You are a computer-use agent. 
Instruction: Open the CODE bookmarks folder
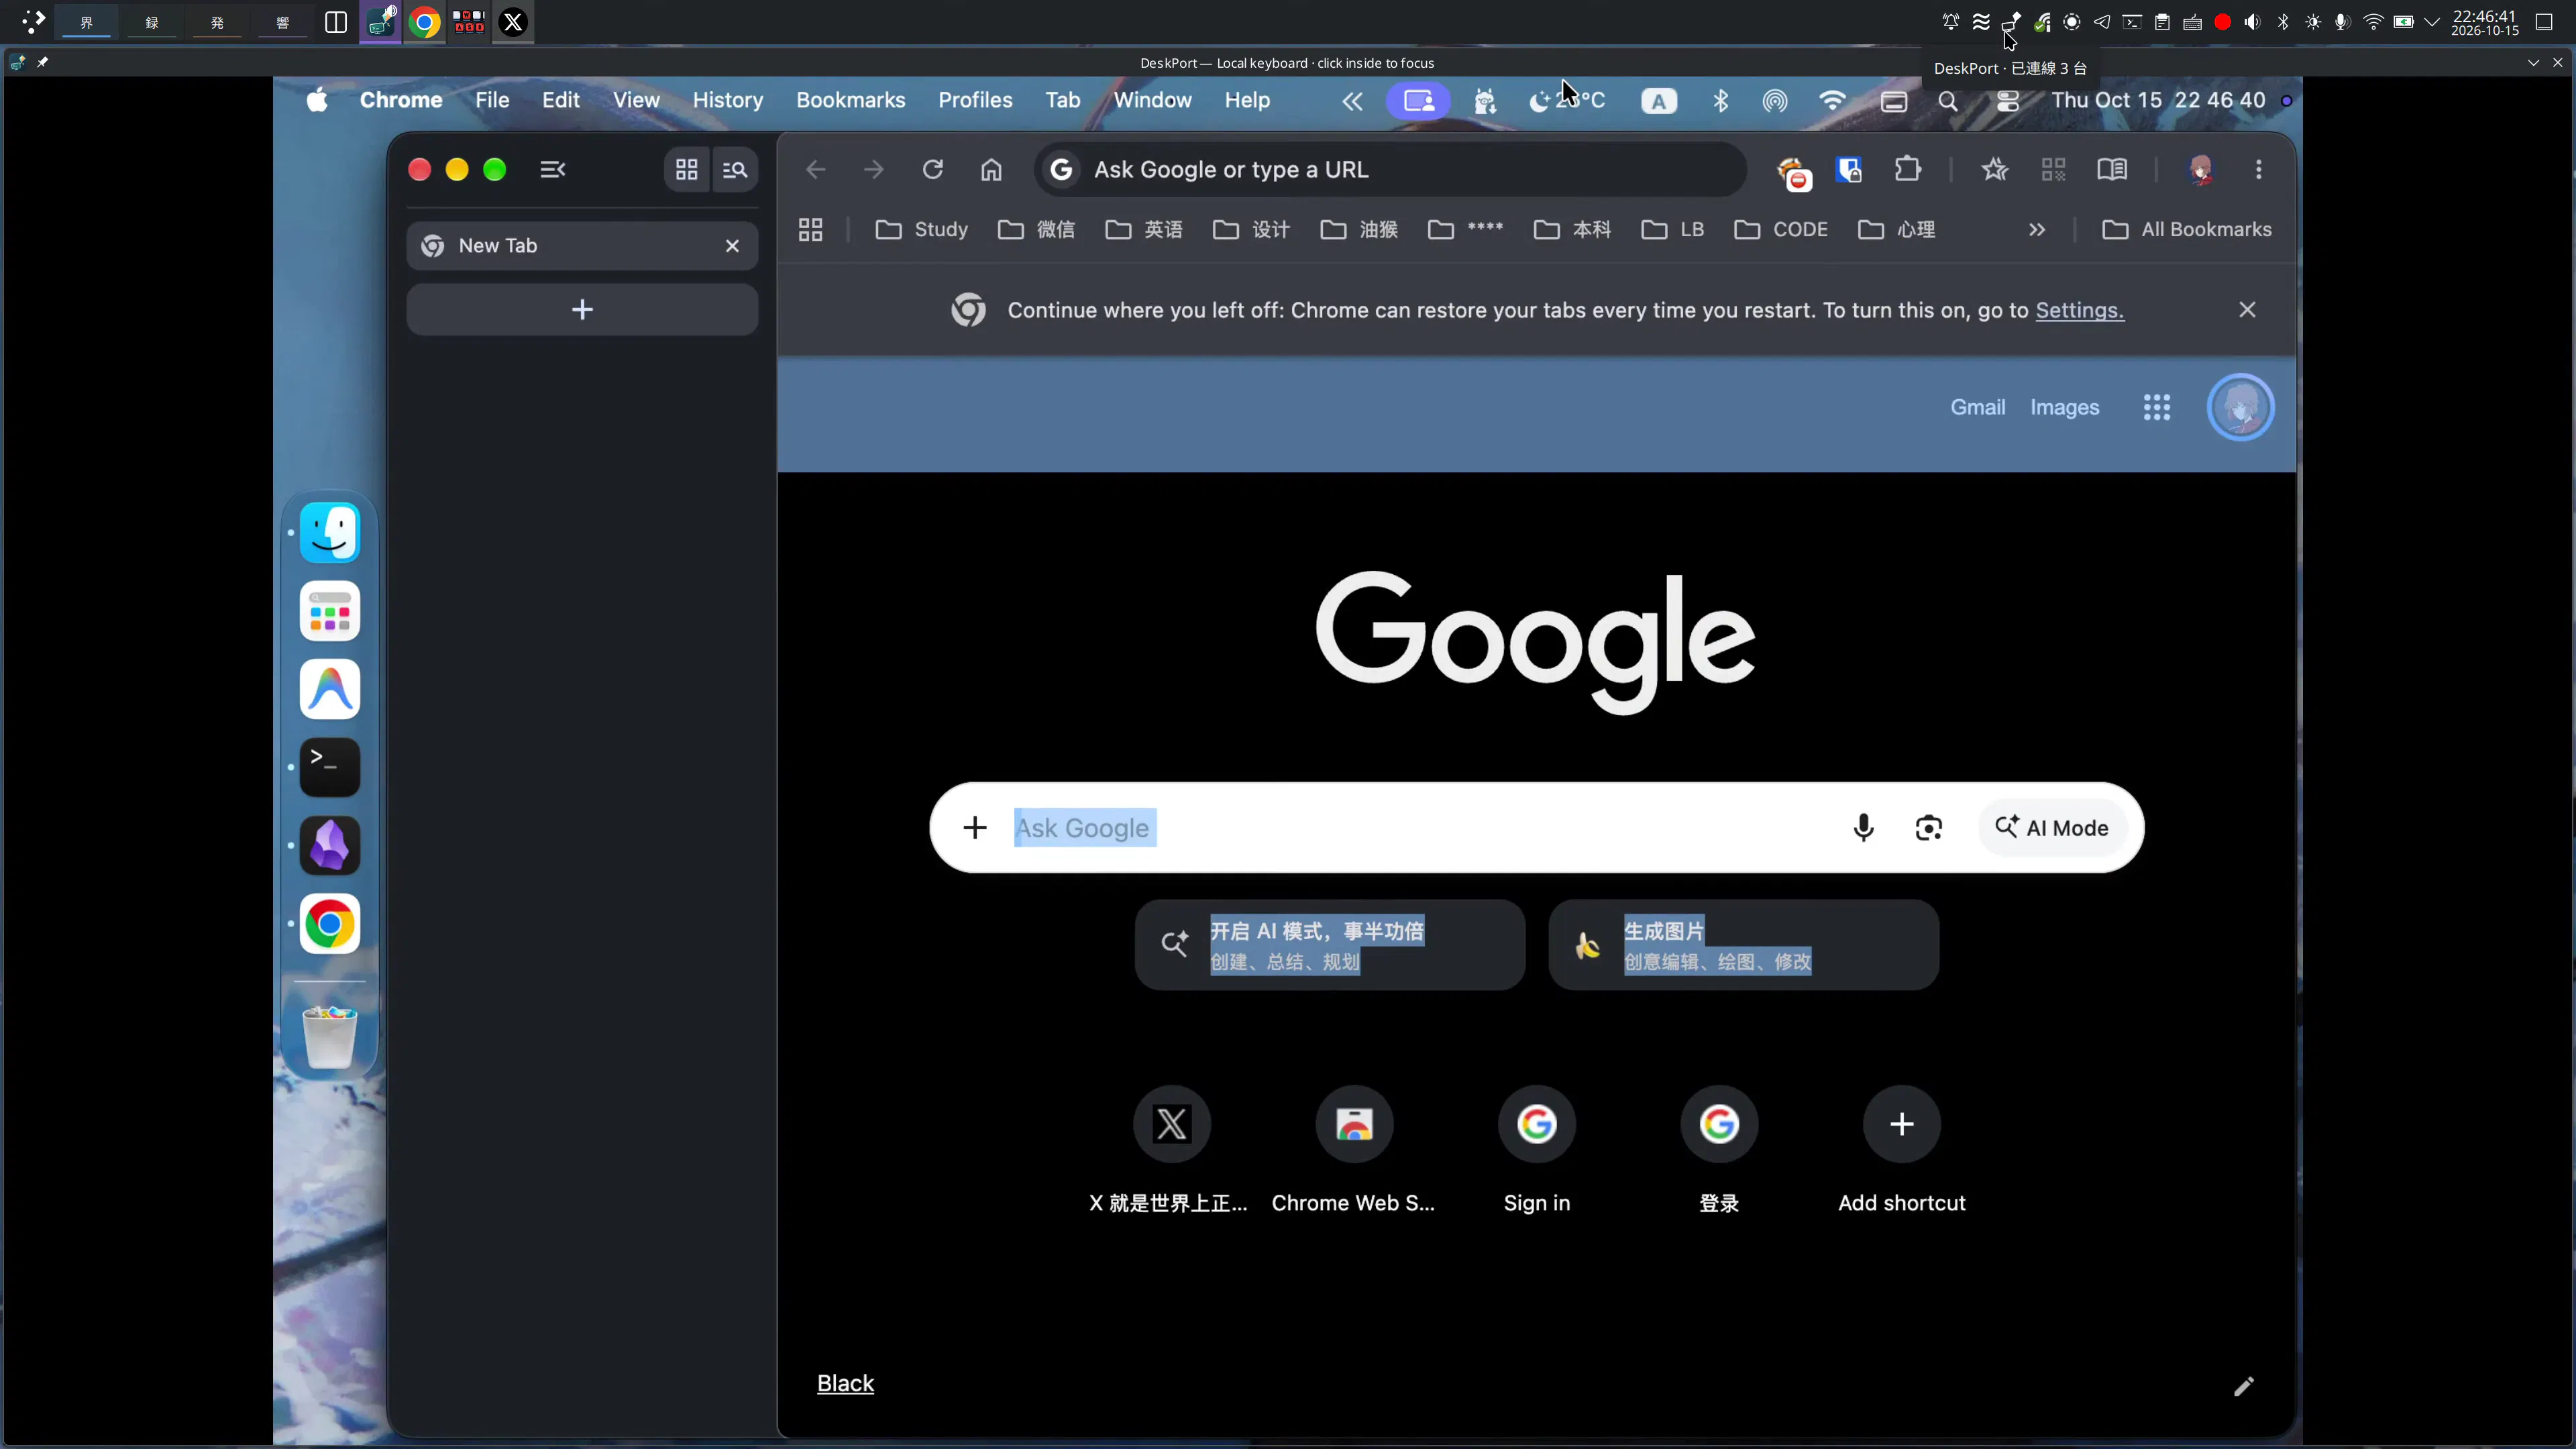click(x=1781, y=230)
